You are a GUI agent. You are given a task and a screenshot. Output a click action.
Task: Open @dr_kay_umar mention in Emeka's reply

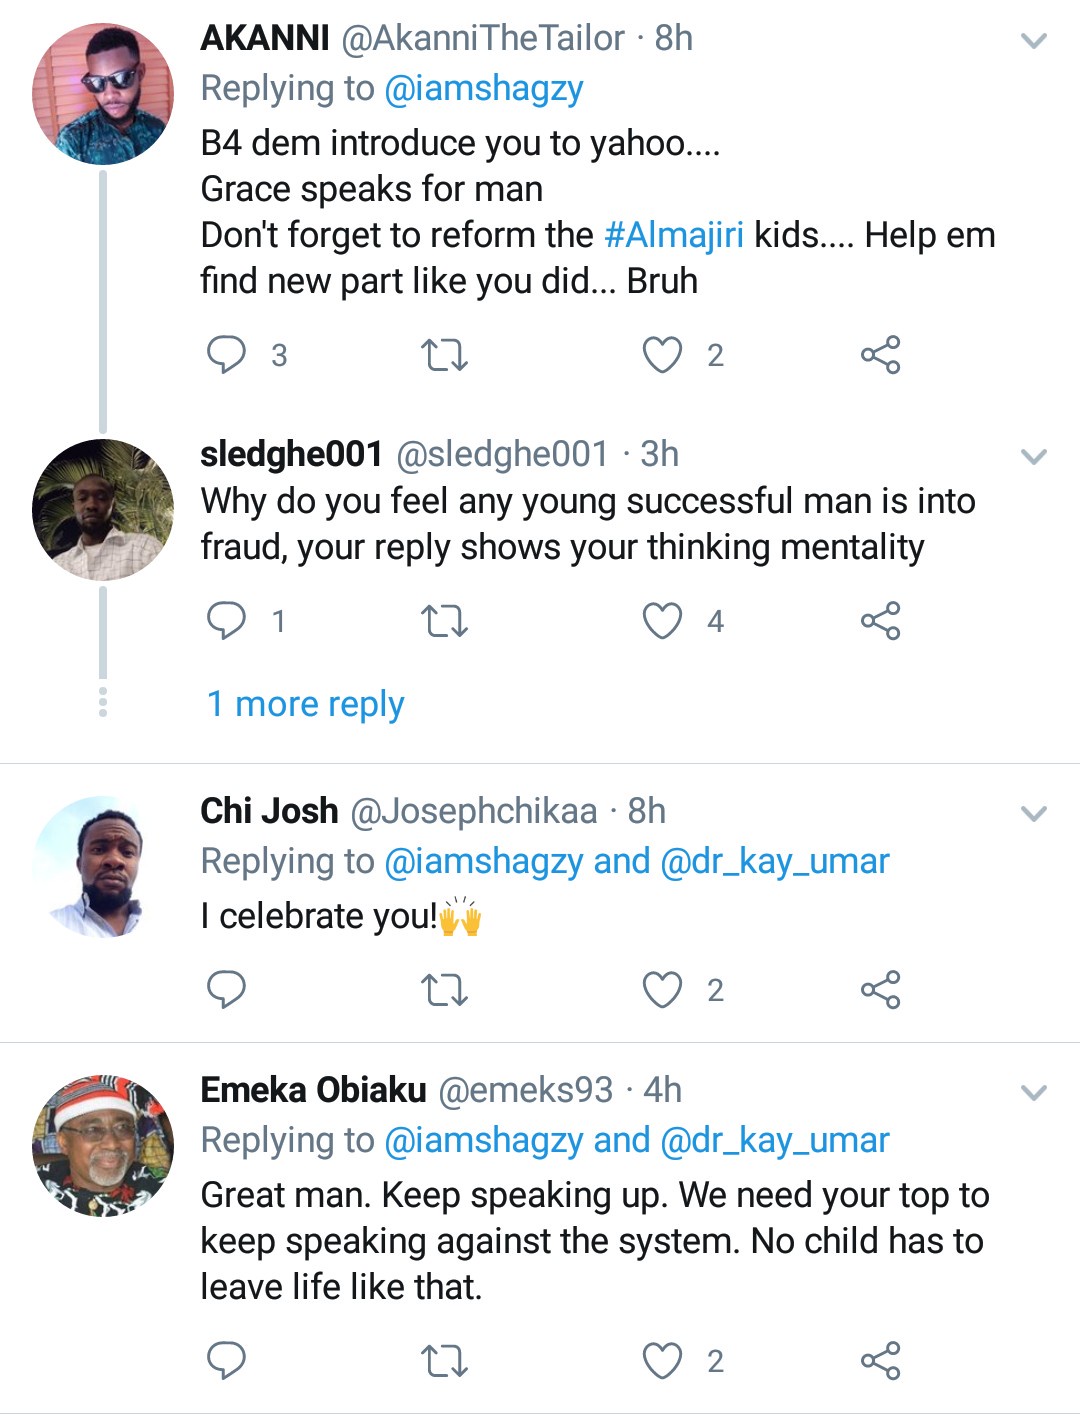click(775, 1140)
